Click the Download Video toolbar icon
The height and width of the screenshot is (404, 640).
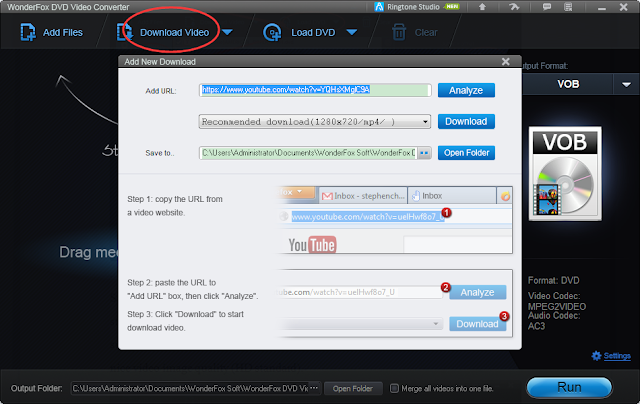point(124,32)
